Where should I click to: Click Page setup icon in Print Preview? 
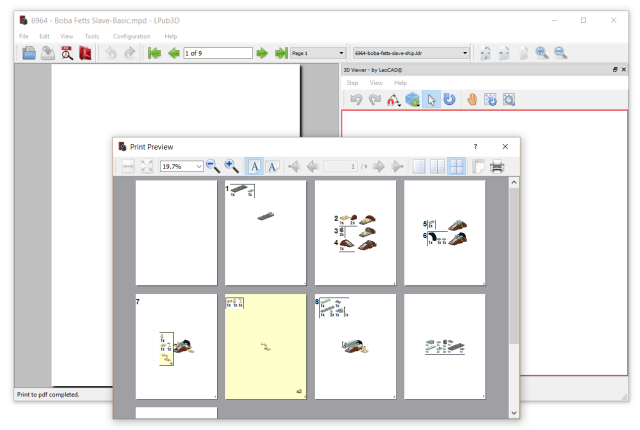(478, 166)
